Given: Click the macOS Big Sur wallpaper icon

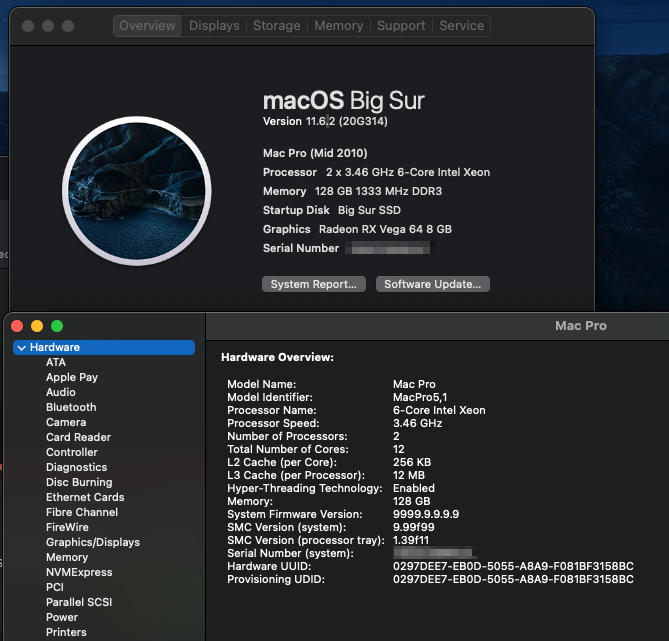Looking at the screenshot, I should (137, 190).
